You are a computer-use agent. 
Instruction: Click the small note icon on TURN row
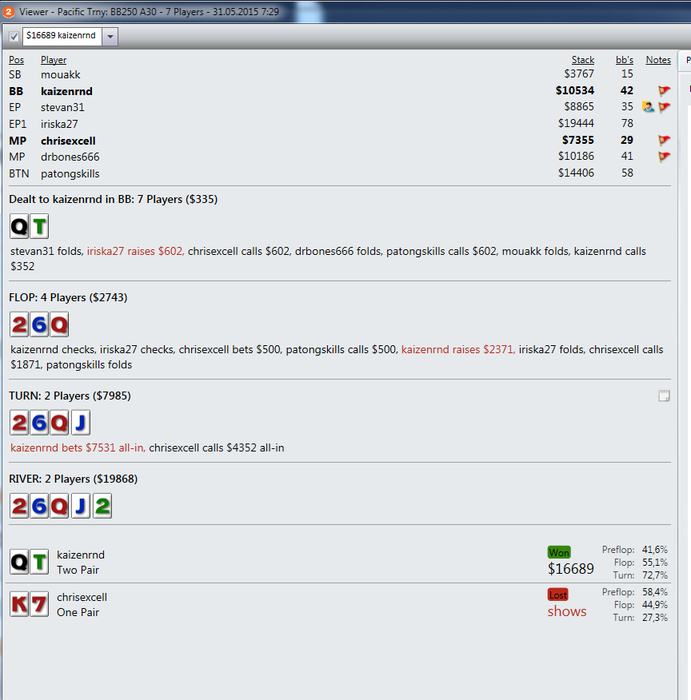point(664,396)
